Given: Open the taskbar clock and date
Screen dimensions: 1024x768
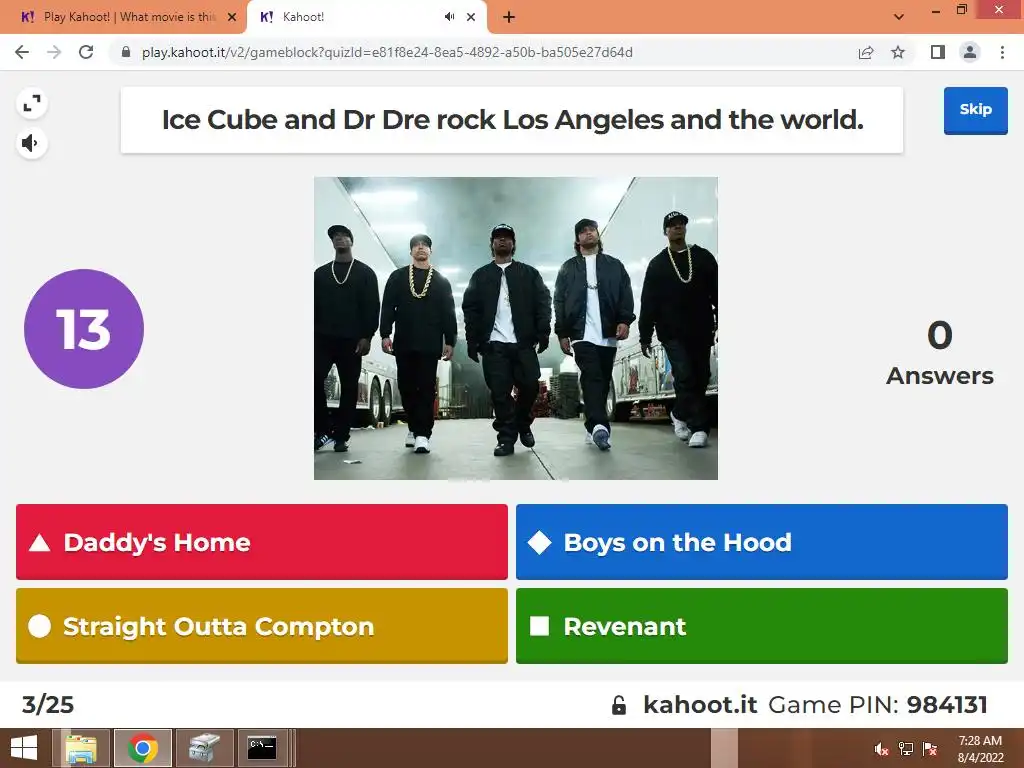Looking at the screenshot, I should [x=980, y=749].
